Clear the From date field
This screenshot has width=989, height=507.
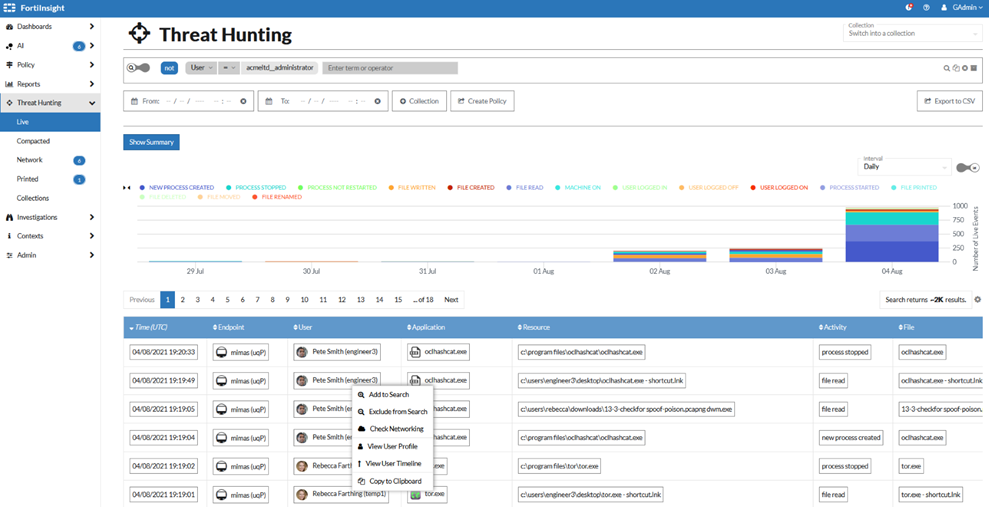pos(243,101)
